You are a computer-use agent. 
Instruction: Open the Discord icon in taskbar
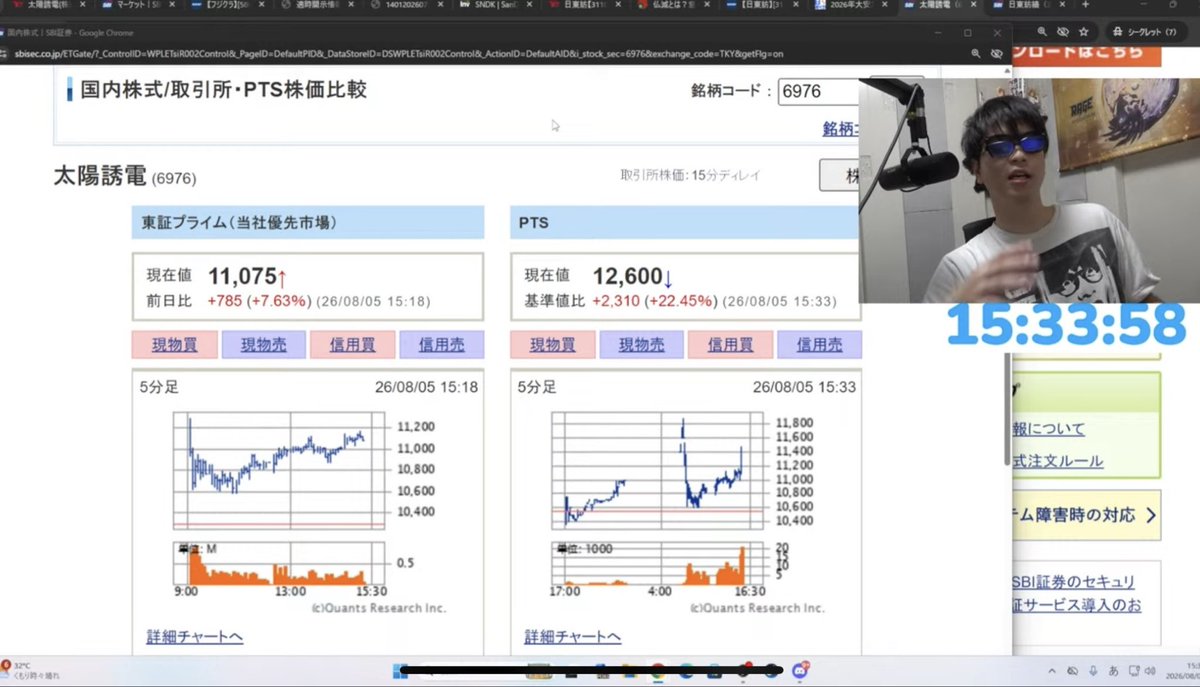[x=799, y=671]
